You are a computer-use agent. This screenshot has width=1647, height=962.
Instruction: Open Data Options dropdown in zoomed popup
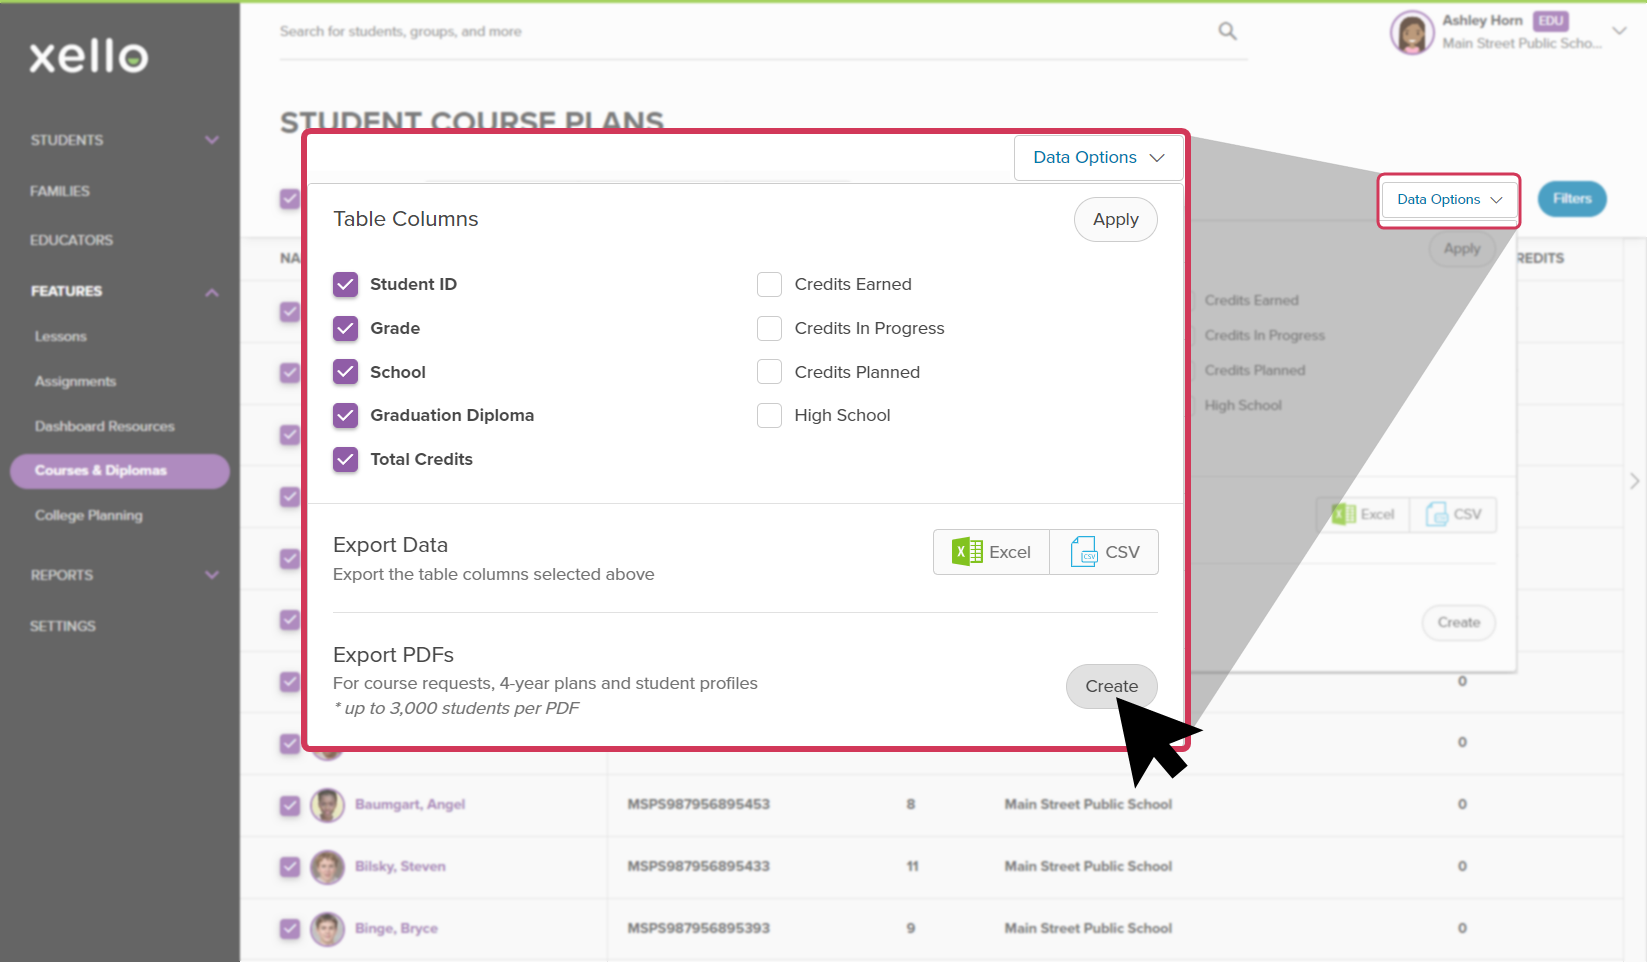pos(1099,158)
